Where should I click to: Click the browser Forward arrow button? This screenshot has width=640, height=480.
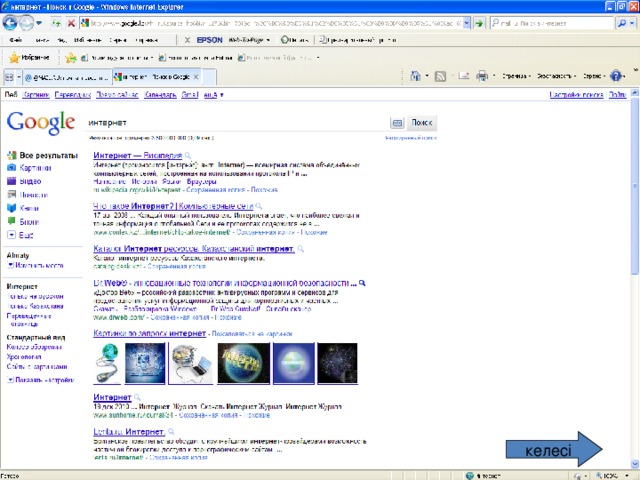click(x=27, y=23)
